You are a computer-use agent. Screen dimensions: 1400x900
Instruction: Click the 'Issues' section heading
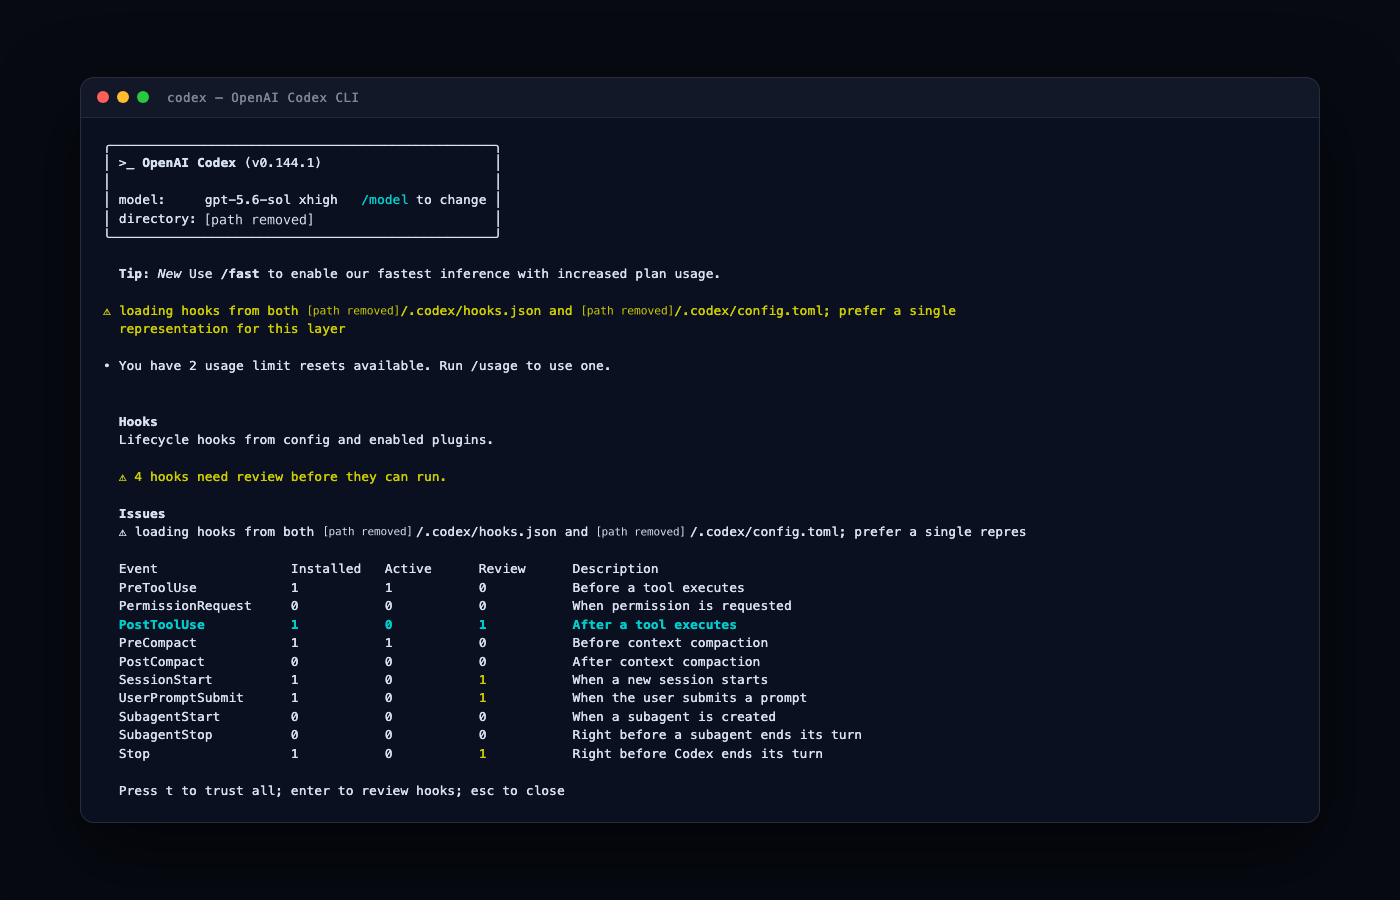click(x=142, y=514)
